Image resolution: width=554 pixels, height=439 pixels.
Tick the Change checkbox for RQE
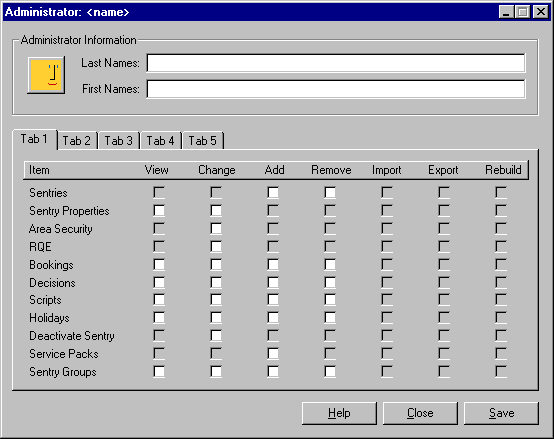pos(216,246)
